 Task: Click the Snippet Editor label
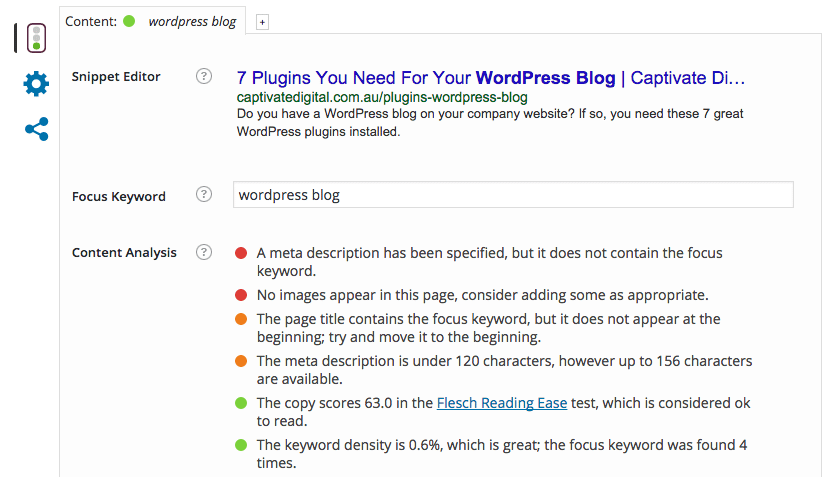pyautogui.click(x=116, y=77)
